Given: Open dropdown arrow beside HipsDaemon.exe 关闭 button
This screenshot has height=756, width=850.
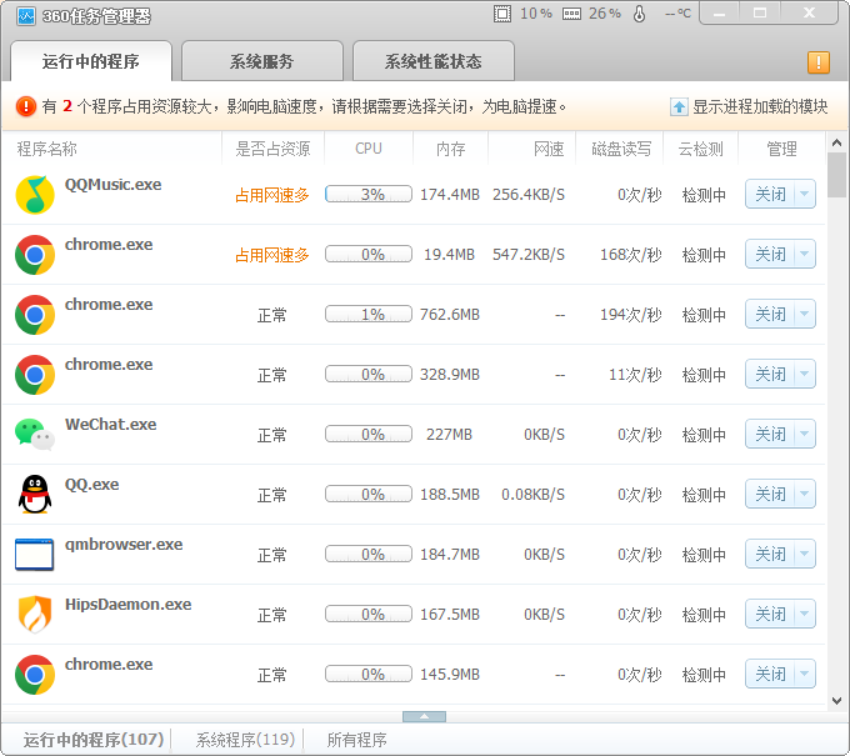Looking at the screenshot, I should pos(805,615).
